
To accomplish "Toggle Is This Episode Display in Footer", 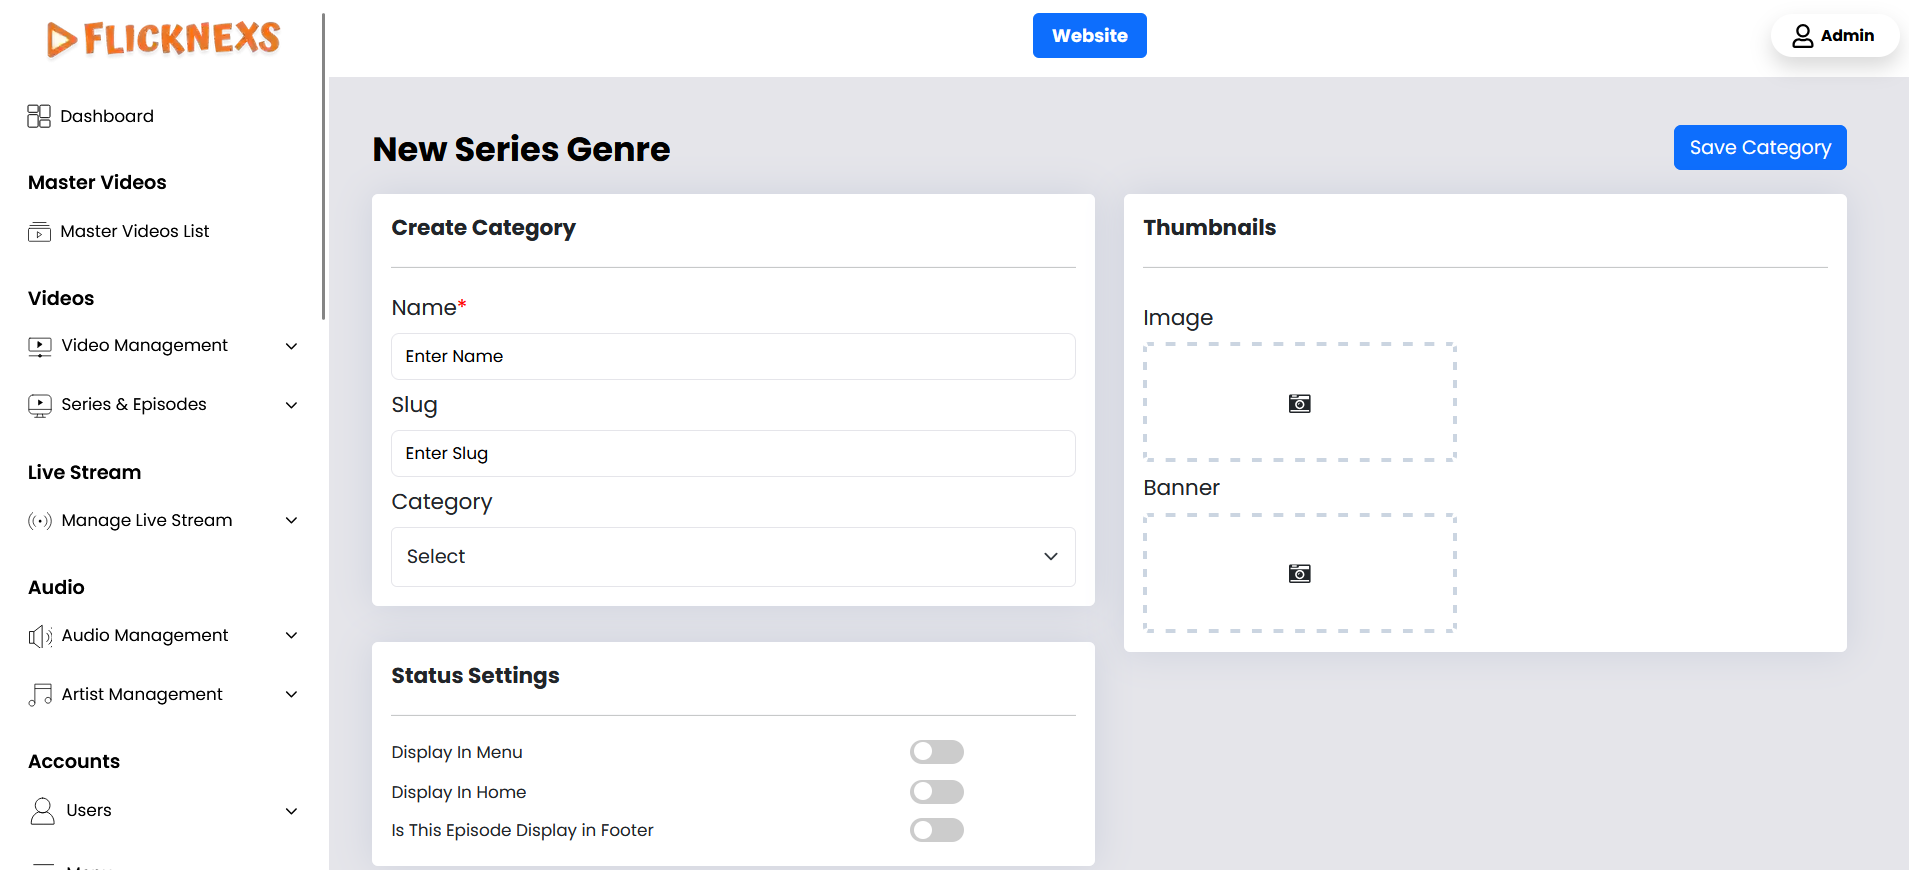I will (936, 830).
